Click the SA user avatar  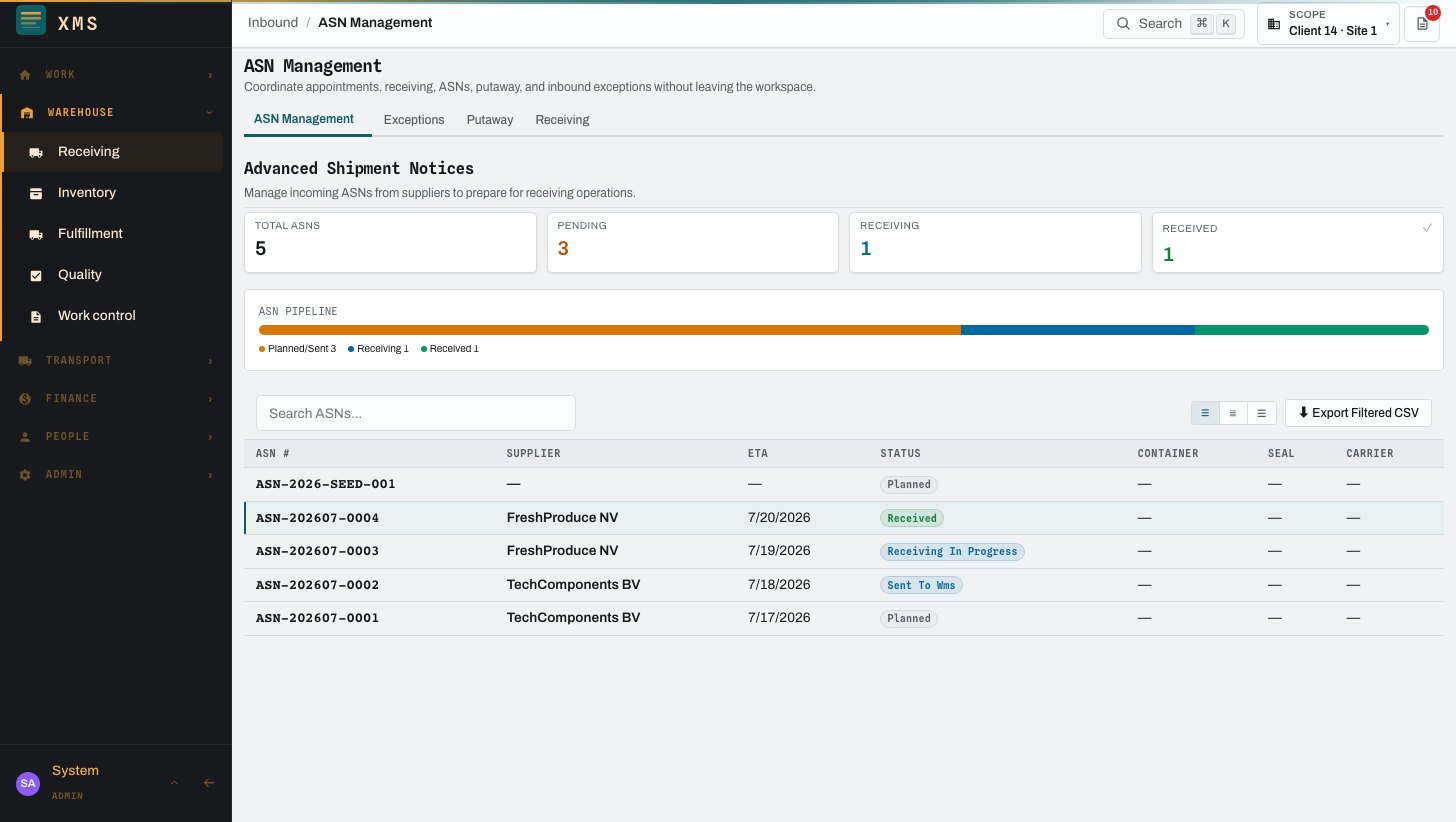(28, 783)
